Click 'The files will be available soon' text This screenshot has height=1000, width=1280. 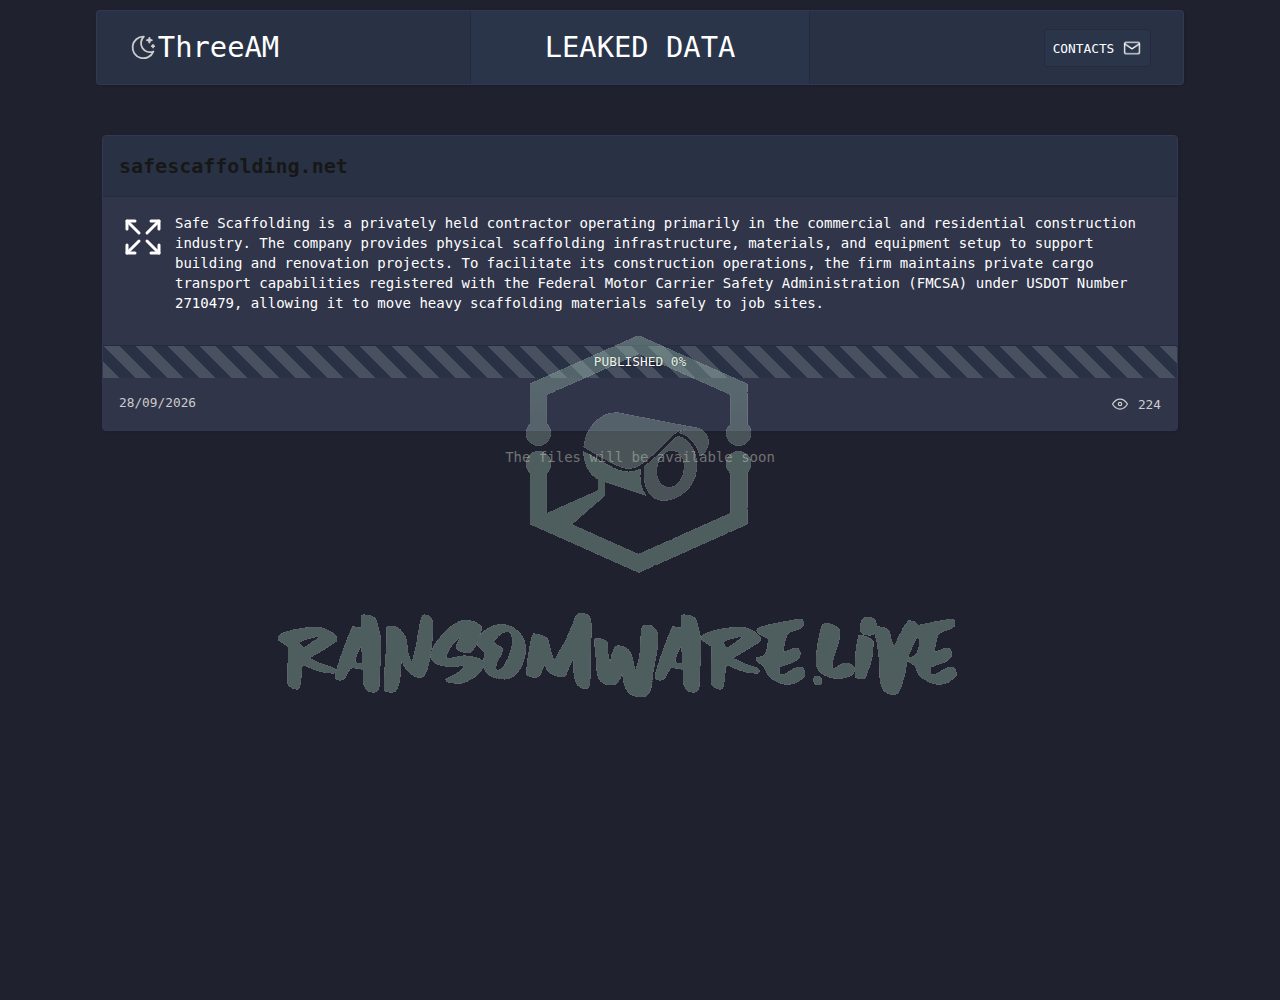(x=640, y=457)
